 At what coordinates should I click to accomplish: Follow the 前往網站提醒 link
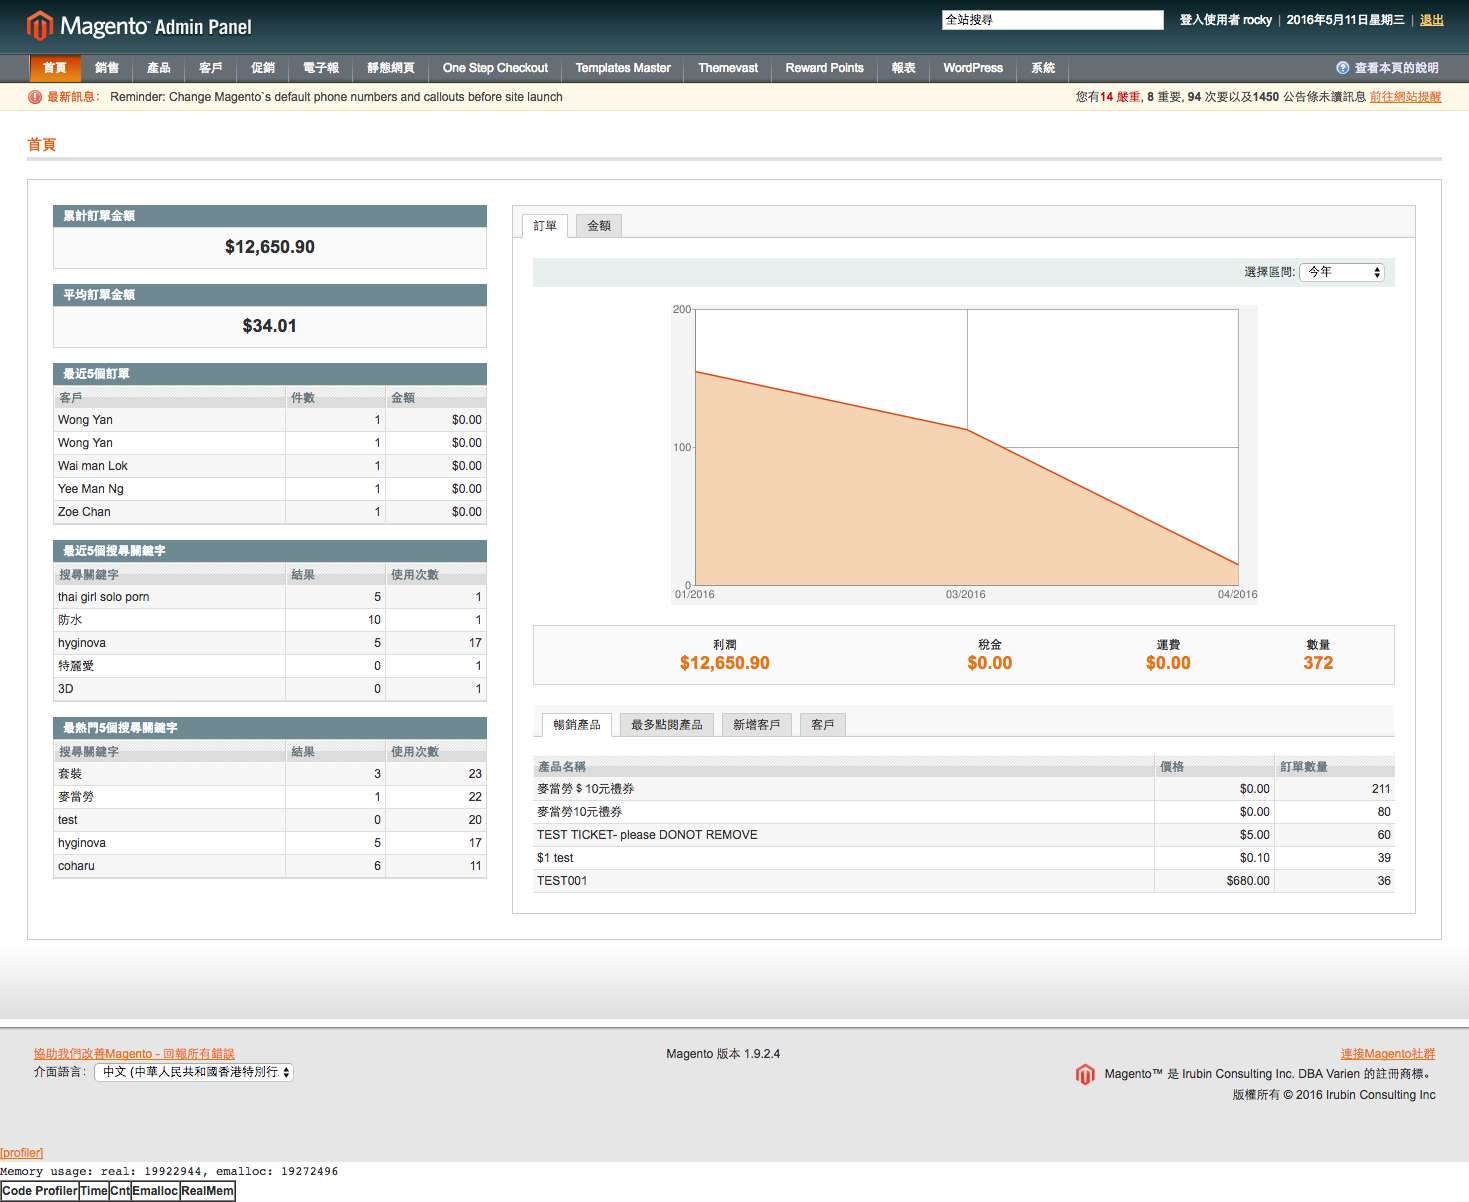[1405, 97]
